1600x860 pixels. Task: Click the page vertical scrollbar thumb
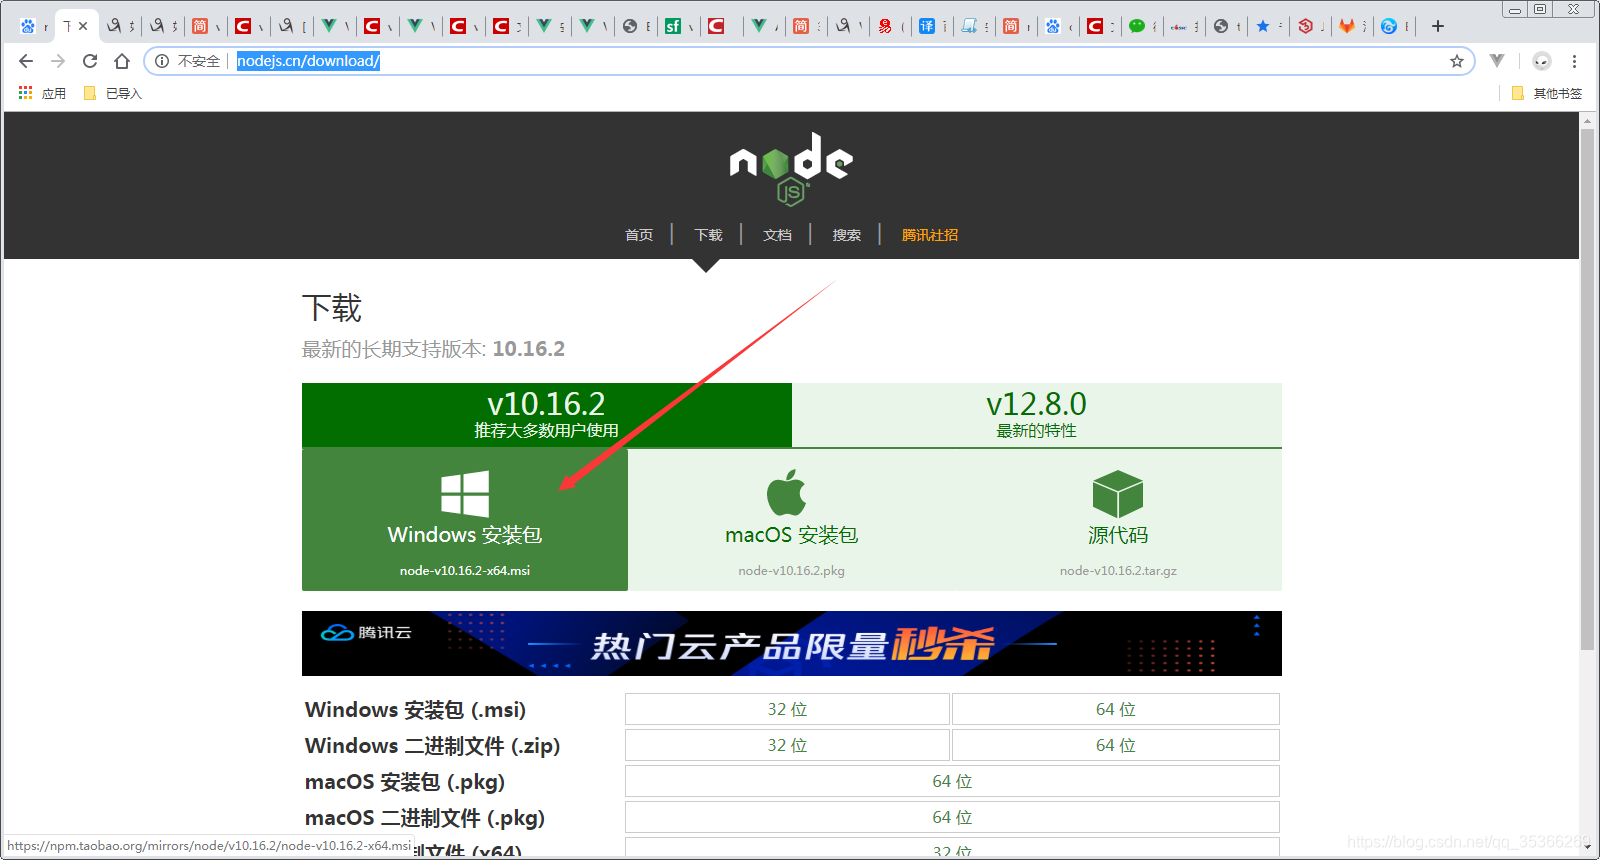tap(1587, 389)
